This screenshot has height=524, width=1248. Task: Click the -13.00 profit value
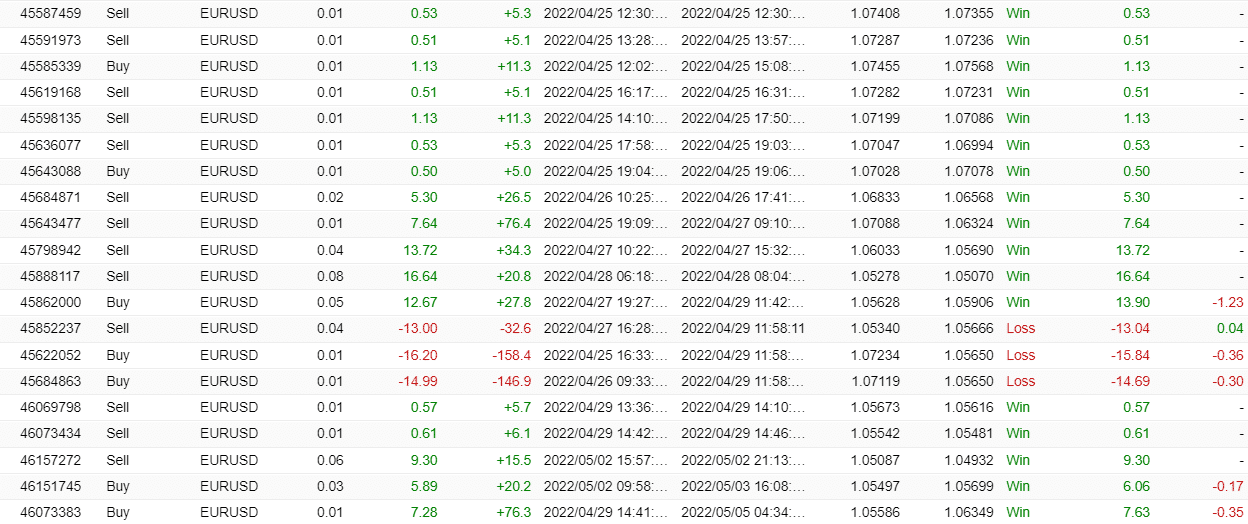[418, 328]
